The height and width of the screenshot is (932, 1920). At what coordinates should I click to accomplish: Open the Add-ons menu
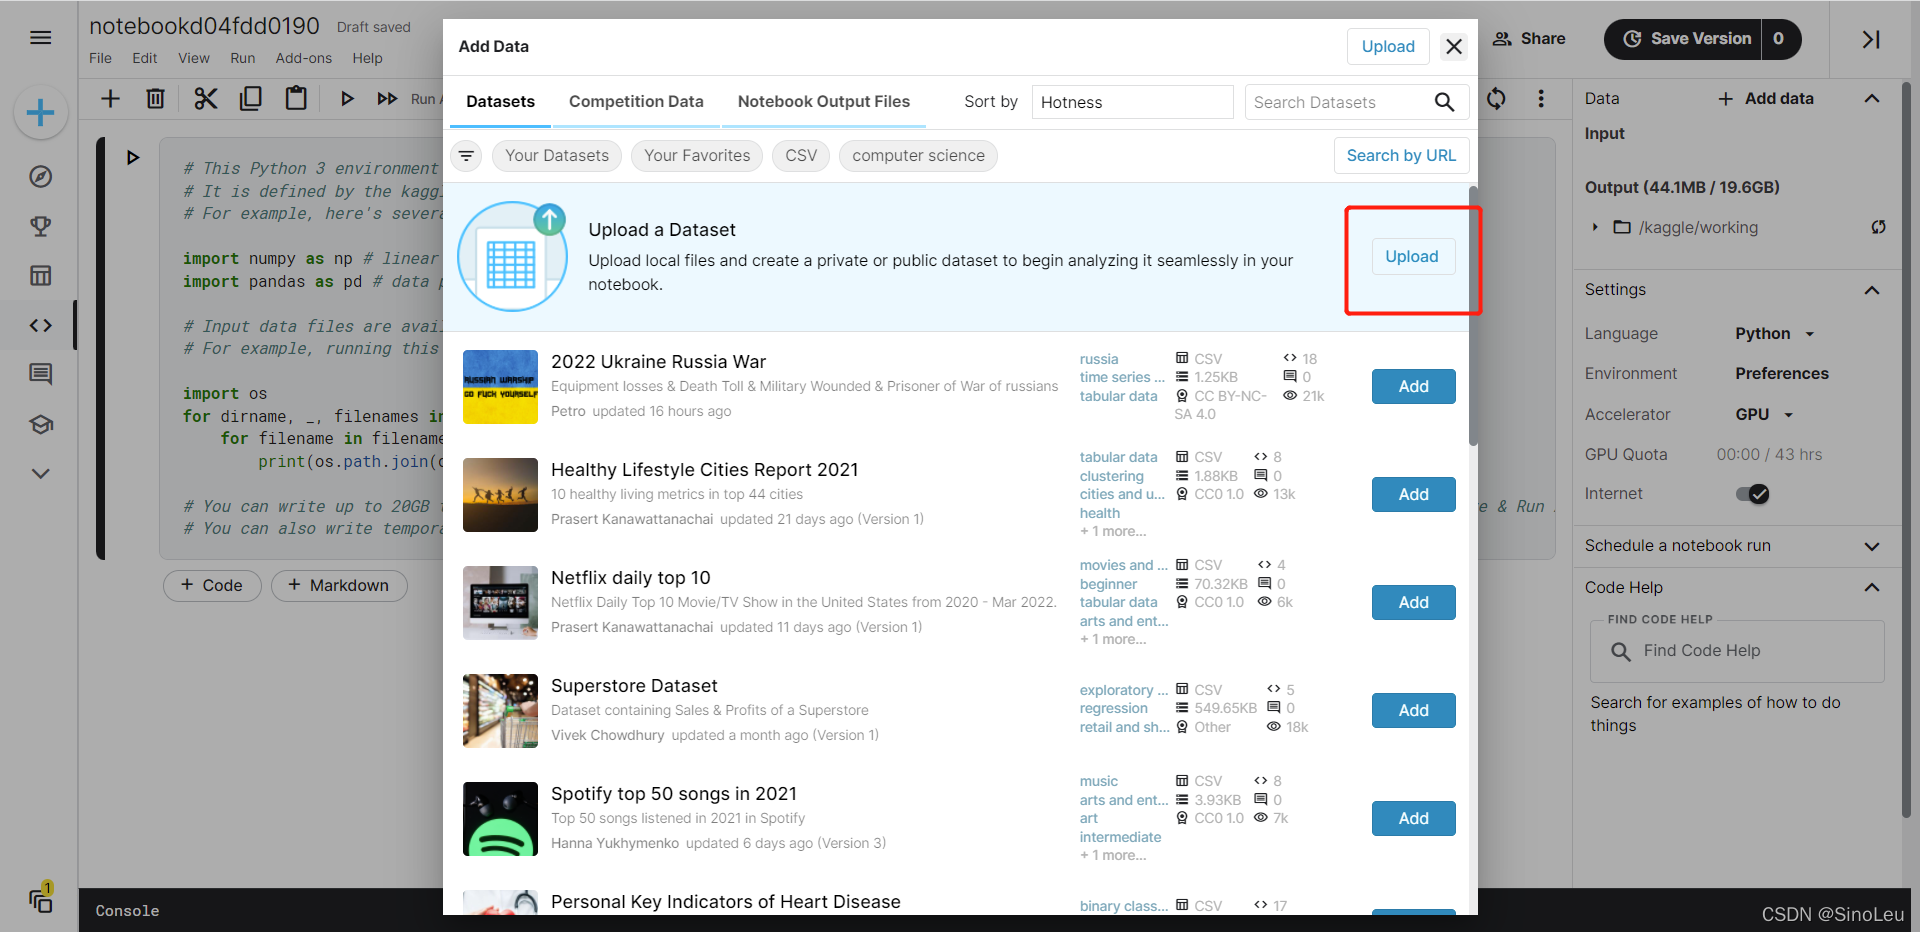tap(304, 58)
